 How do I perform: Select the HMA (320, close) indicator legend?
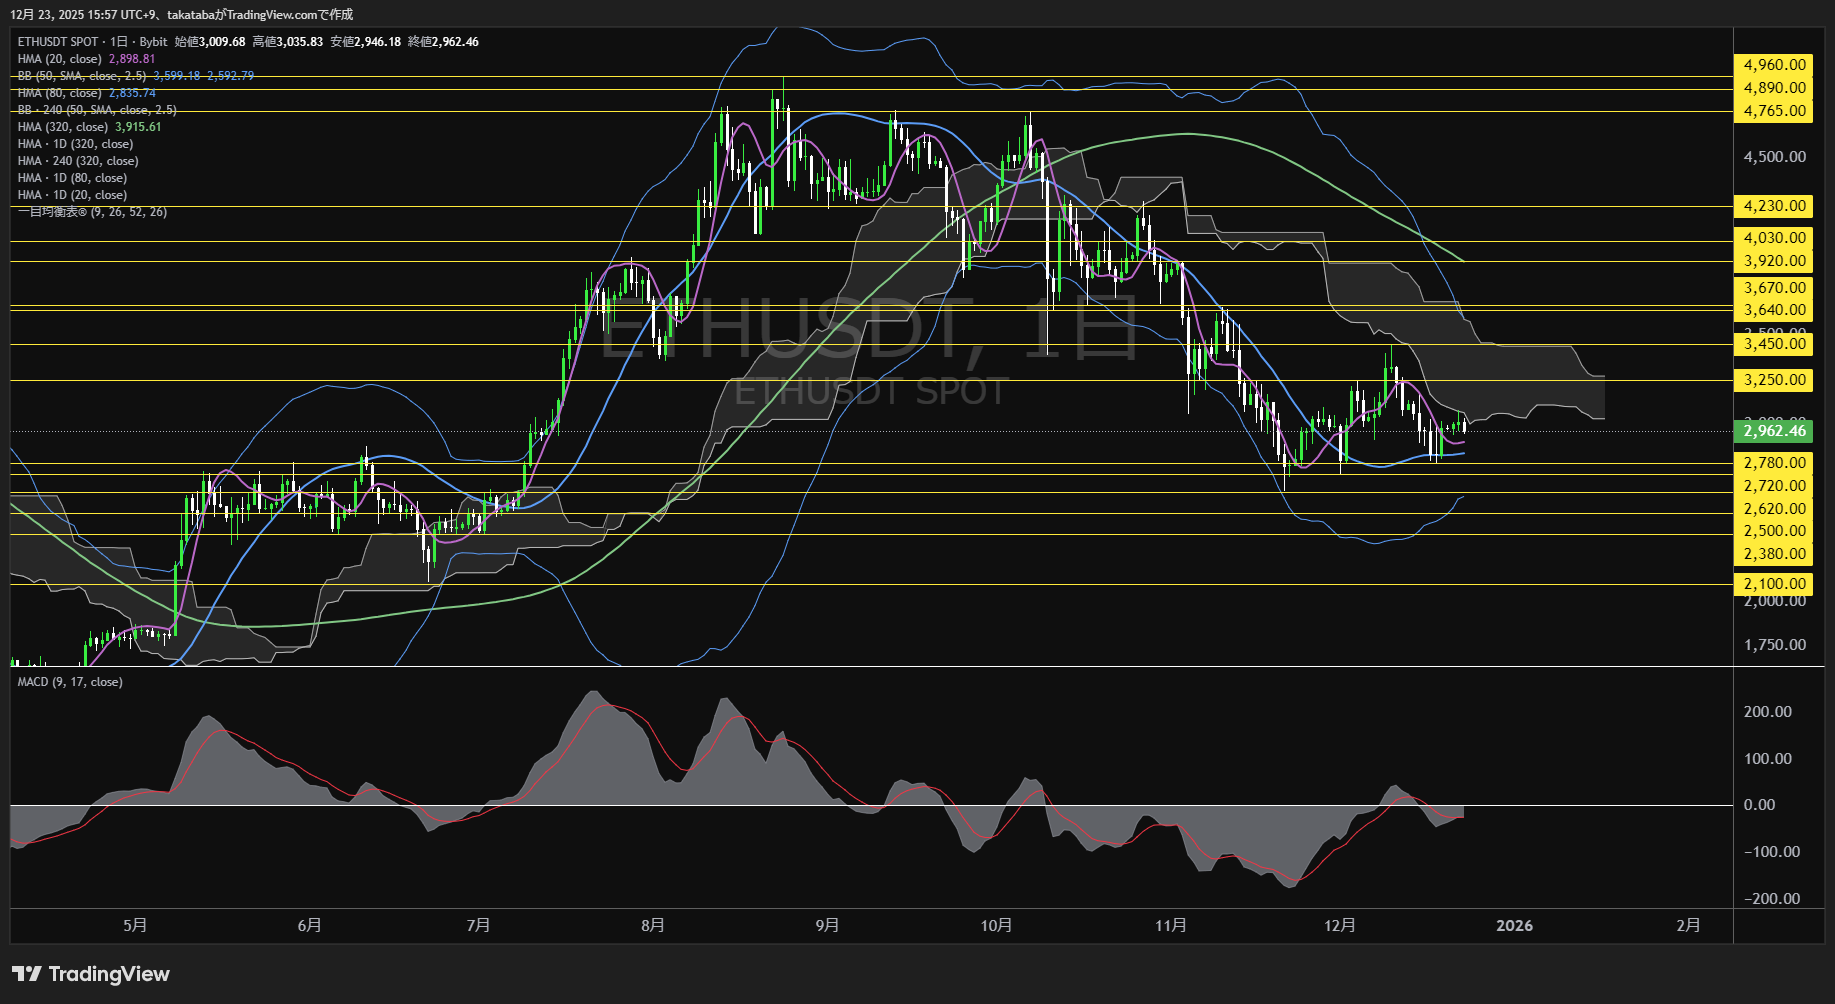click(x=63, y=127)
